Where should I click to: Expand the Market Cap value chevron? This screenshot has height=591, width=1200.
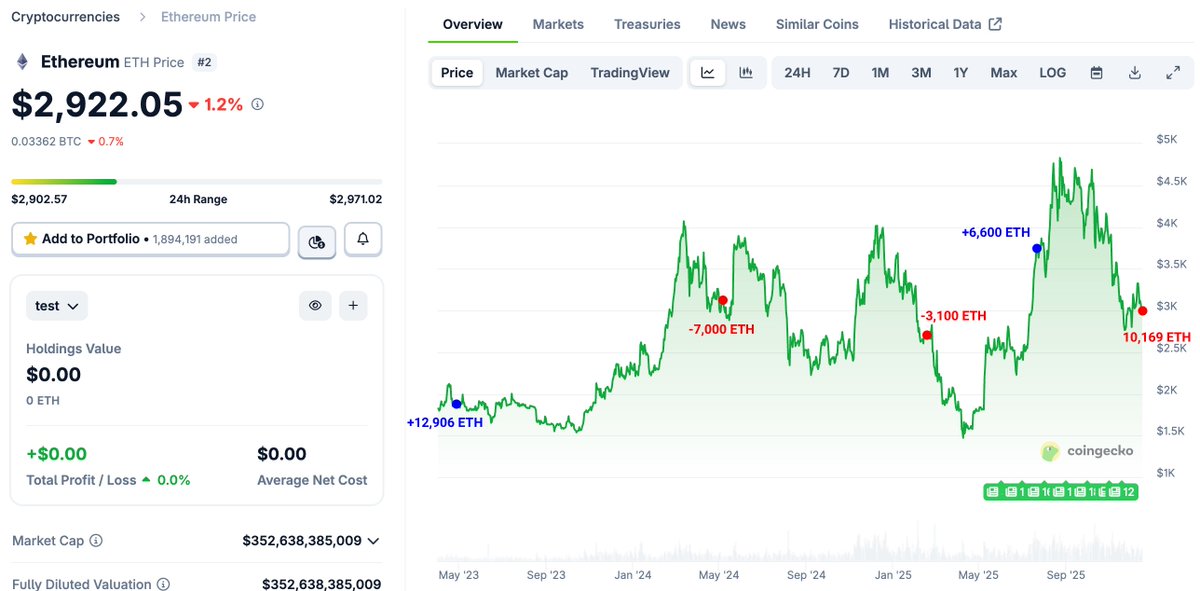pos(374,540)
